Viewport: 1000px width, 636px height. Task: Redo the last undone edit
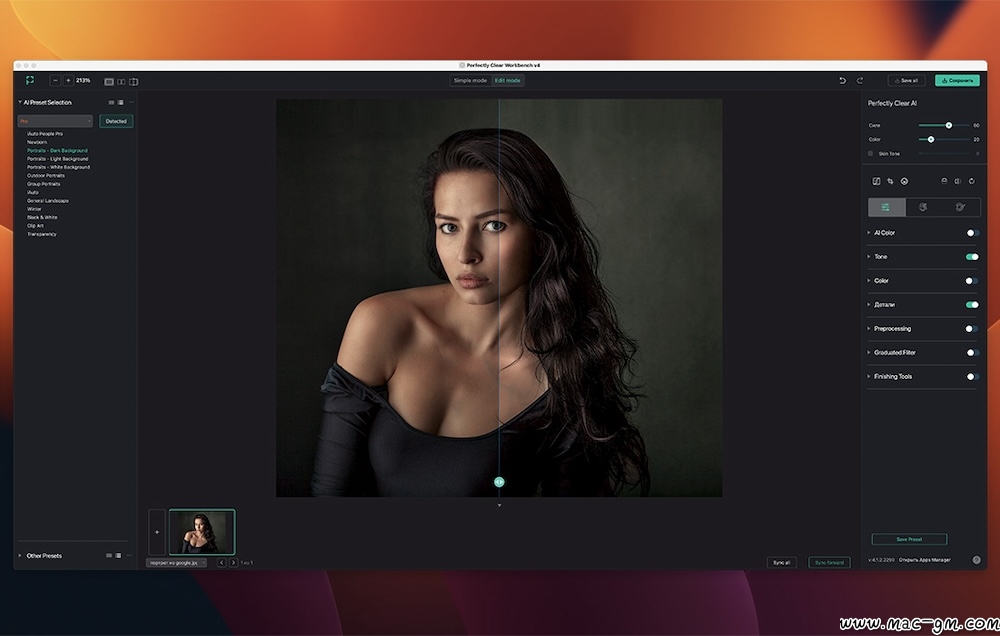coord(860,80)
